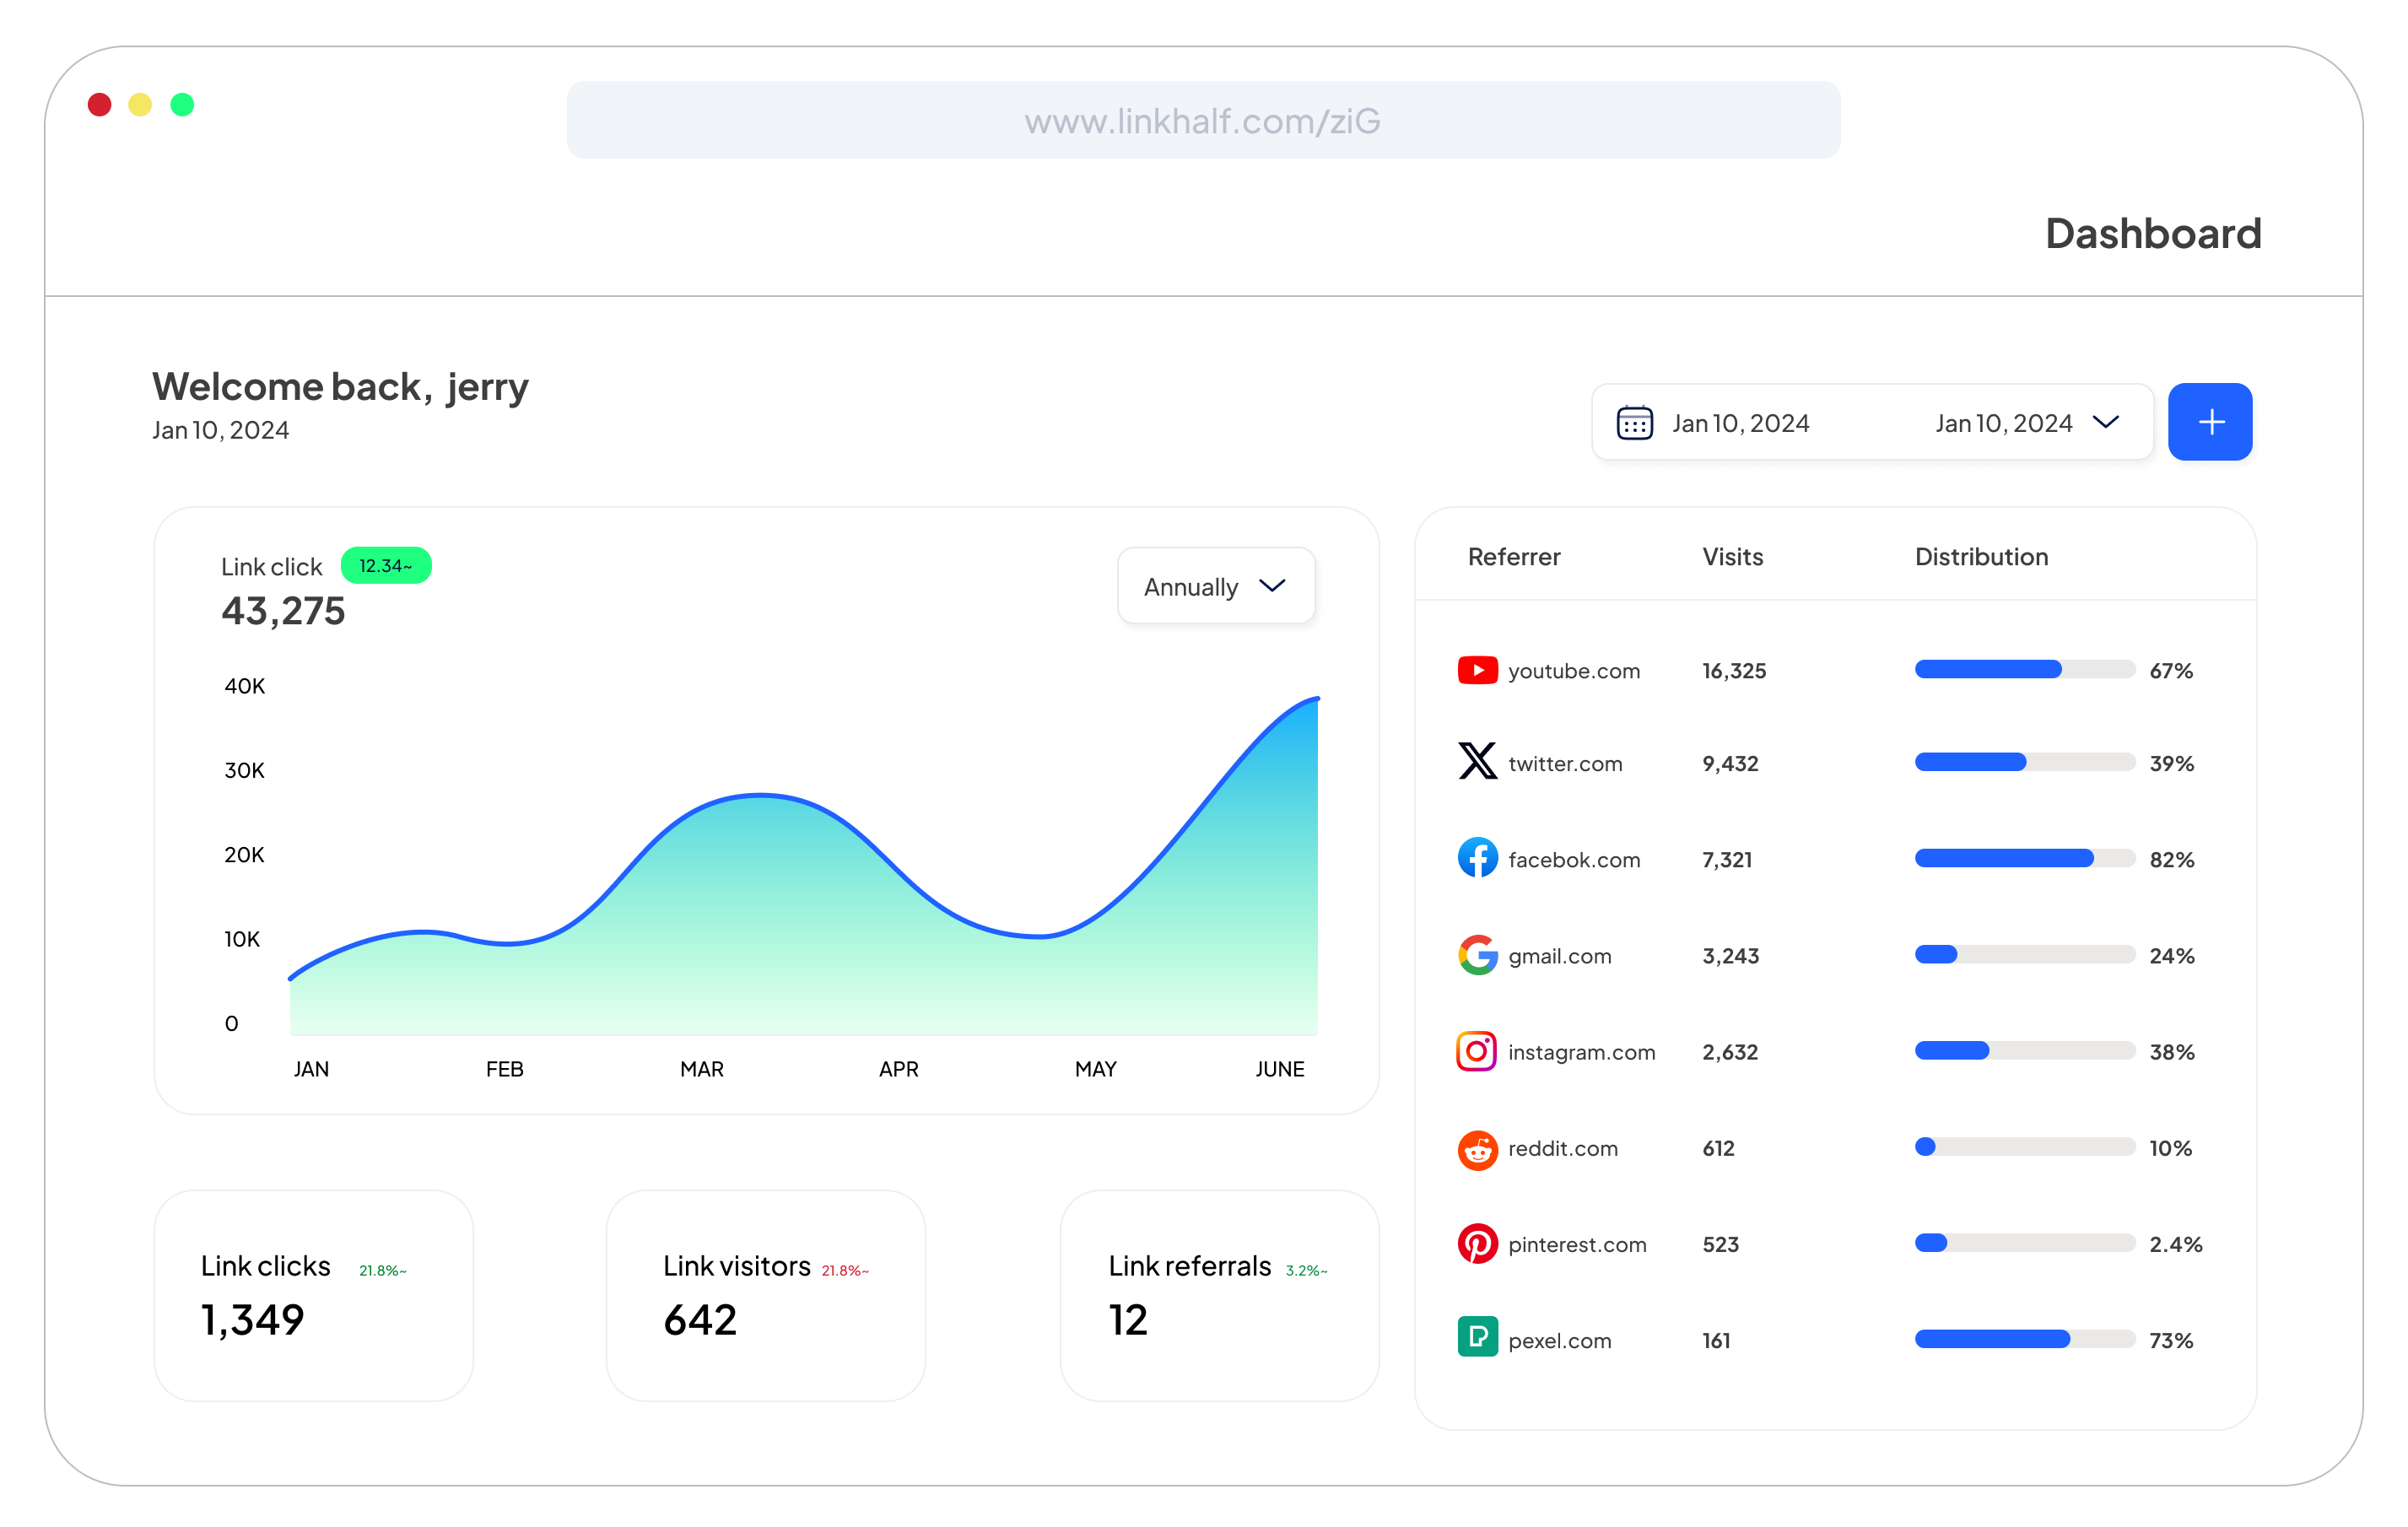Viewport: 2408px width, 1527px height.
Task: Click the 40K label on chart axis
Action: coord(244,686)
